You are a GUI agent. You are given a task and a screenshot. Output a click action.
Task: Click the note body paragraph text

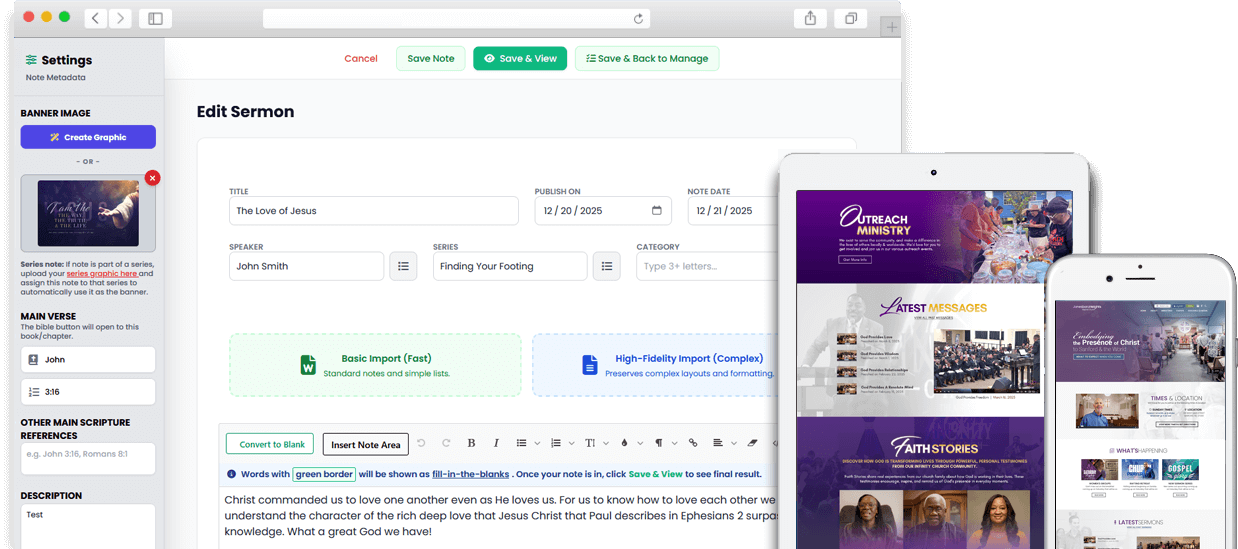500,515
